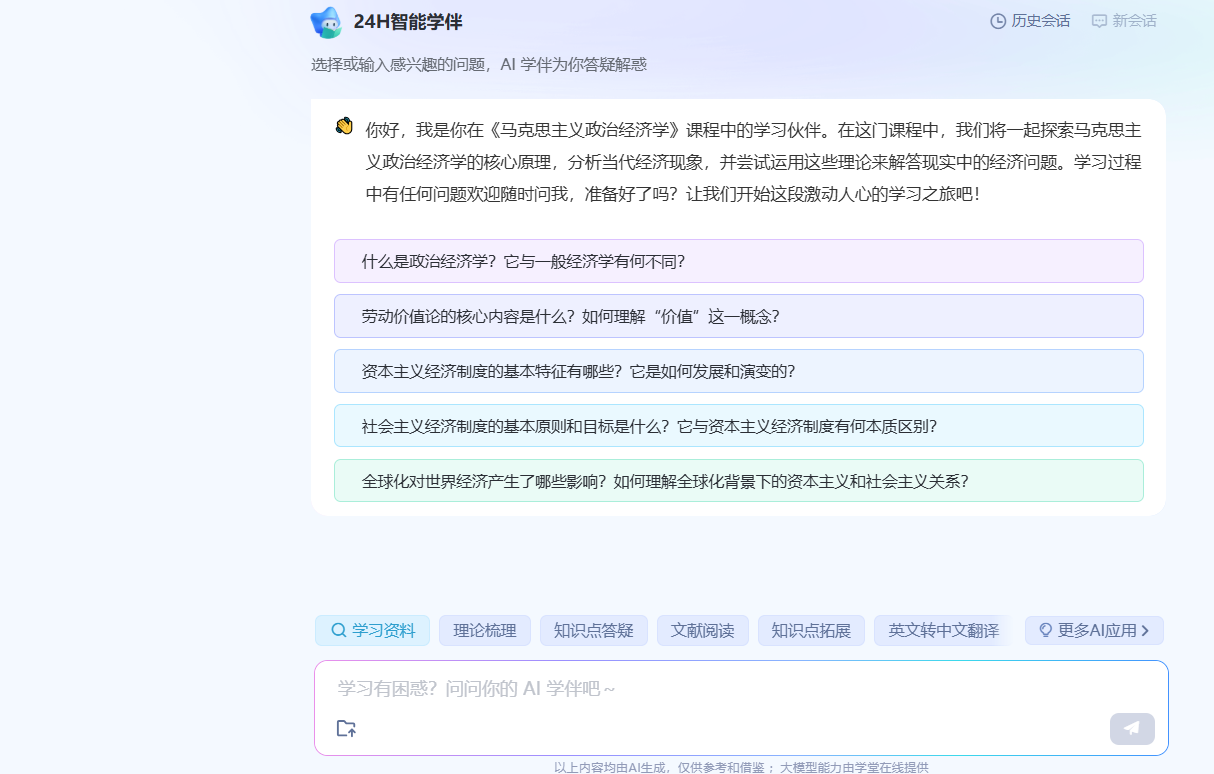Click the 新会话 chat bubble icon

1100,21
